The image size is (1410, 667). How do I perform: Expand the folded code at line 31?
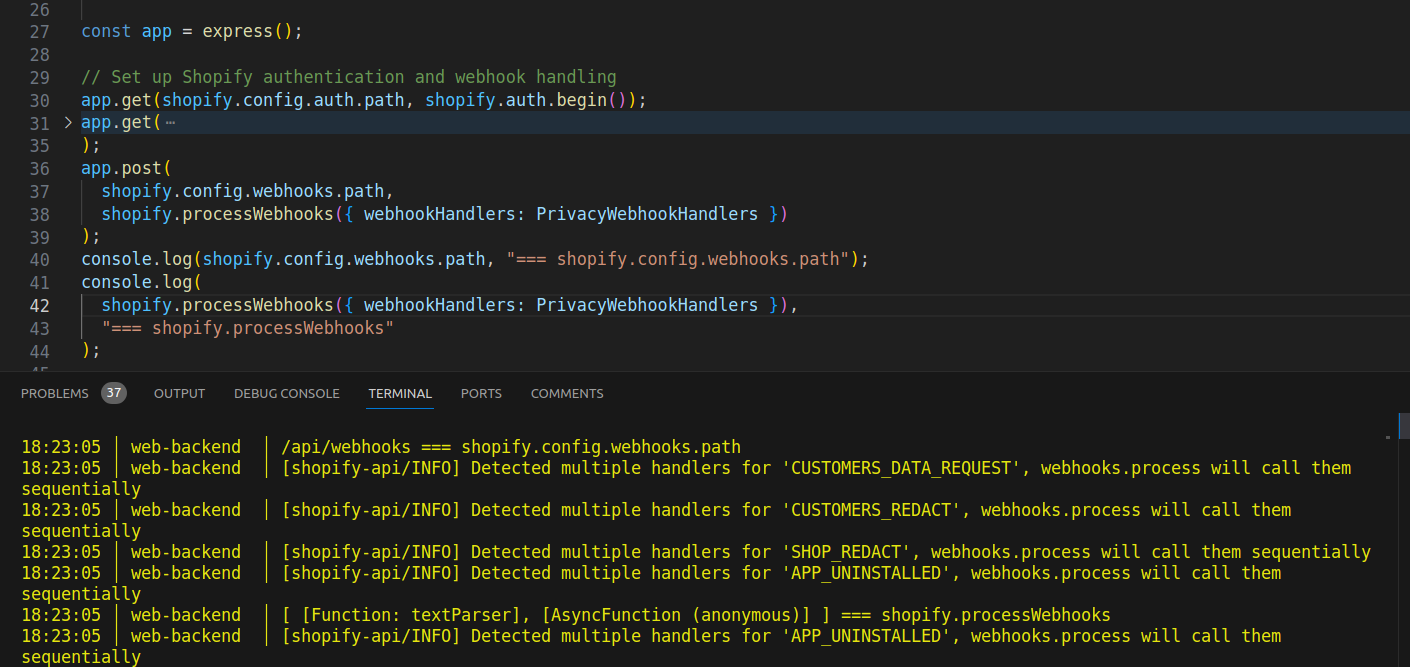click(x=68, y=122)
